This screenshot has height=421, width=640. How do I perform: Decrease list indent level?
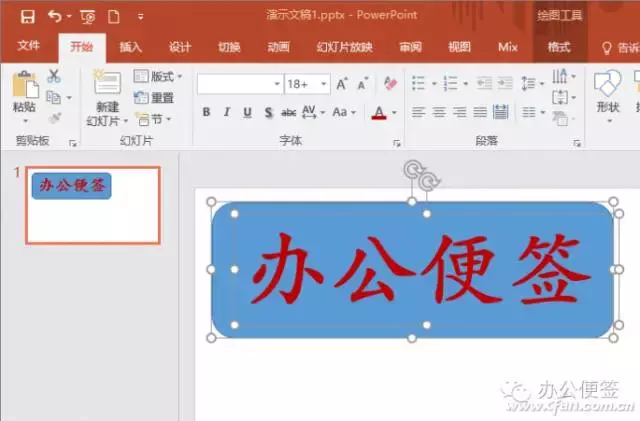tap(484, 83)
